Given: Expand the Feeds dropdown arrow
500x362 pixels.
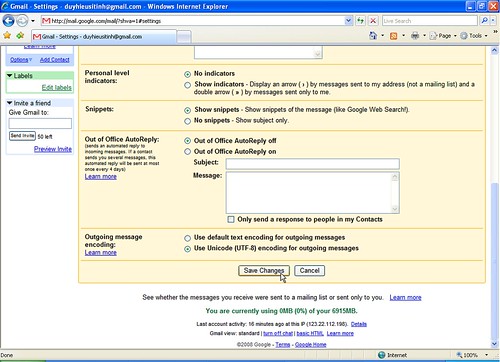Looking at the screenshot, I should [x=403, y=35].
